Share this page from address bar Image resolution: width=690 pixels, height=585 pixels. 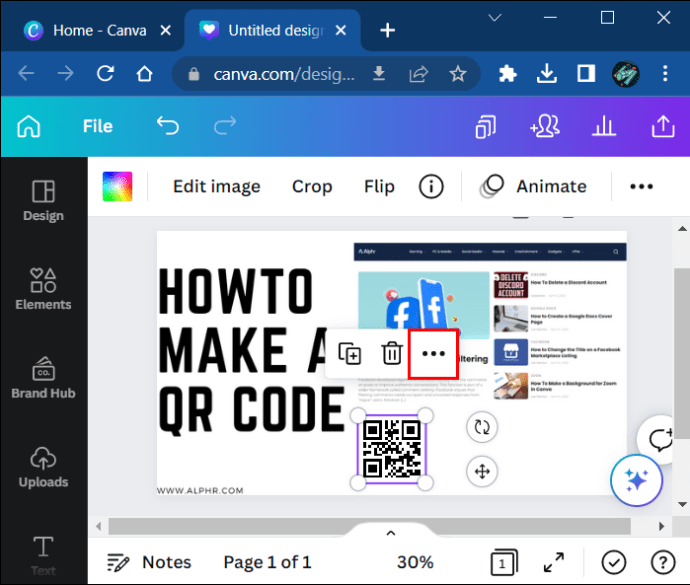(x=418, y=74)
